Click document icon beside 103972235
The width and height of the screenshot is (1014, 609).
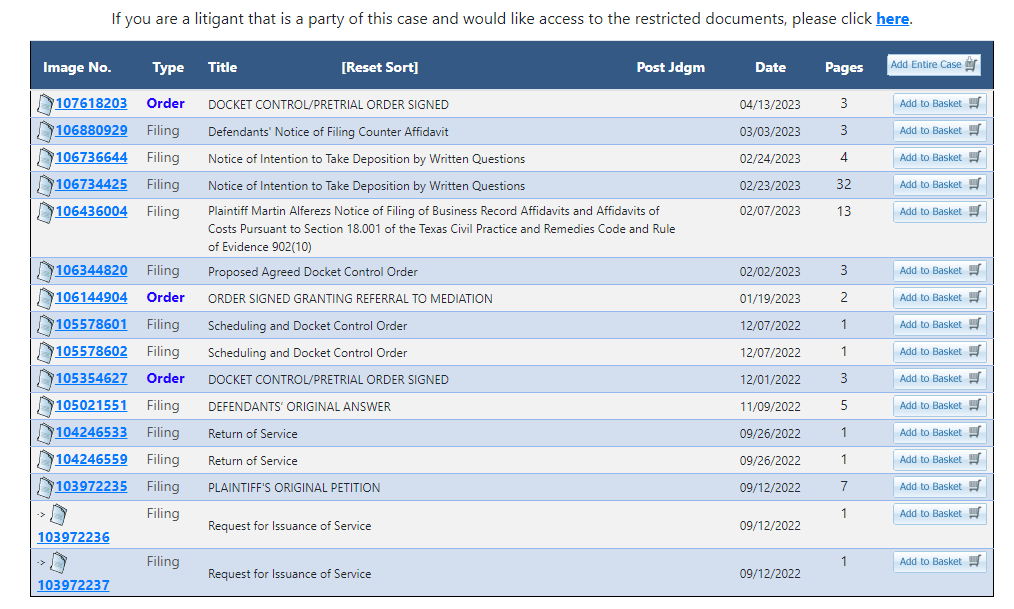click(45, 488)
